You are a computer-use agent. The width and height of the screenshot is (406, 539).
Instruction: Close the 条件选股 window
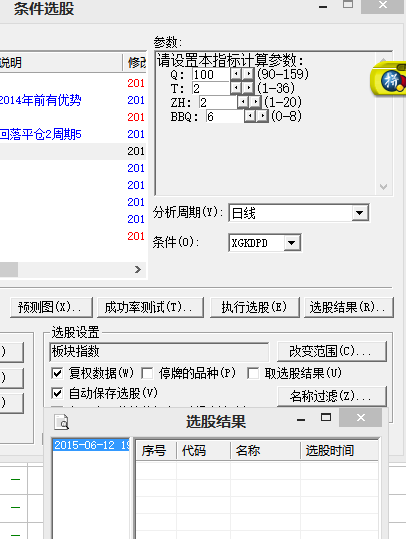383,6
